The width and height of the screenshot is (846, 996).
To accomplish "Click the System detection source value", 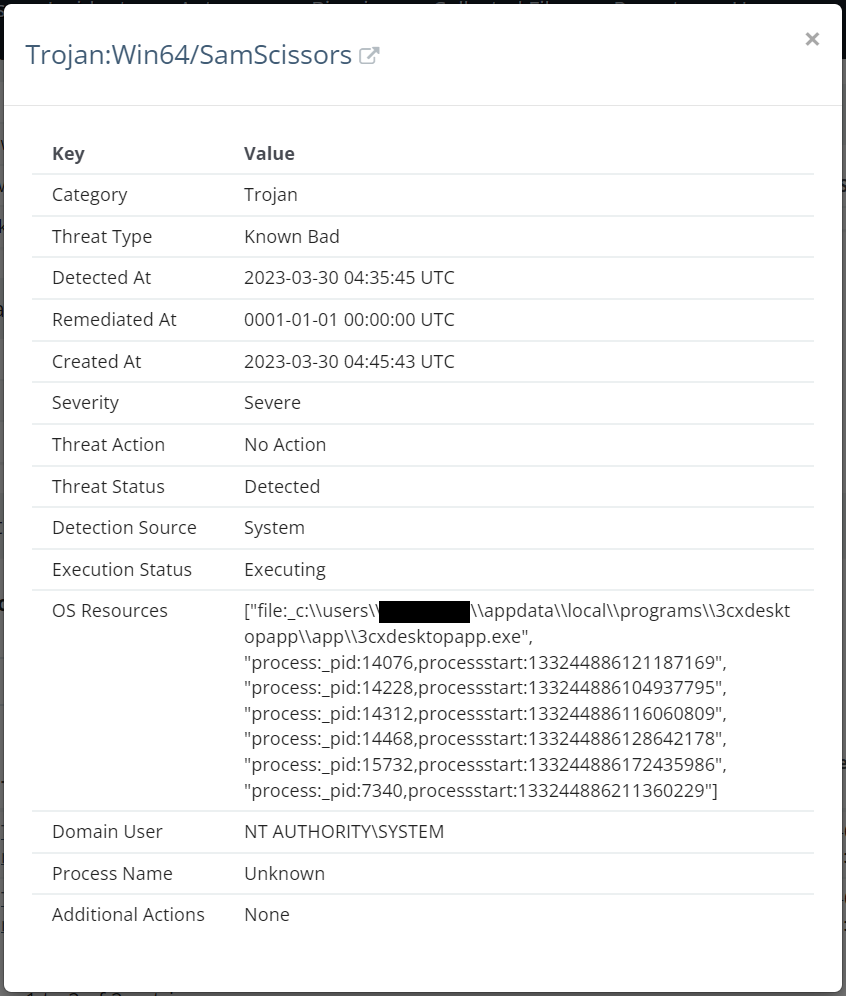I will click(x=274, y=527).
